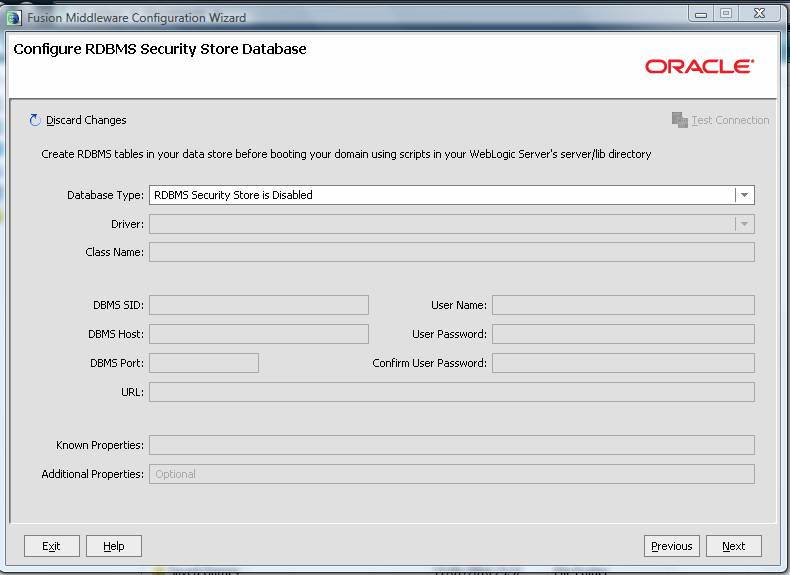Viewport: 790px width, 575px height.
Task: Click the 'DBMS SID:' label
Action: pyautogui.click(x=118, y=305)
